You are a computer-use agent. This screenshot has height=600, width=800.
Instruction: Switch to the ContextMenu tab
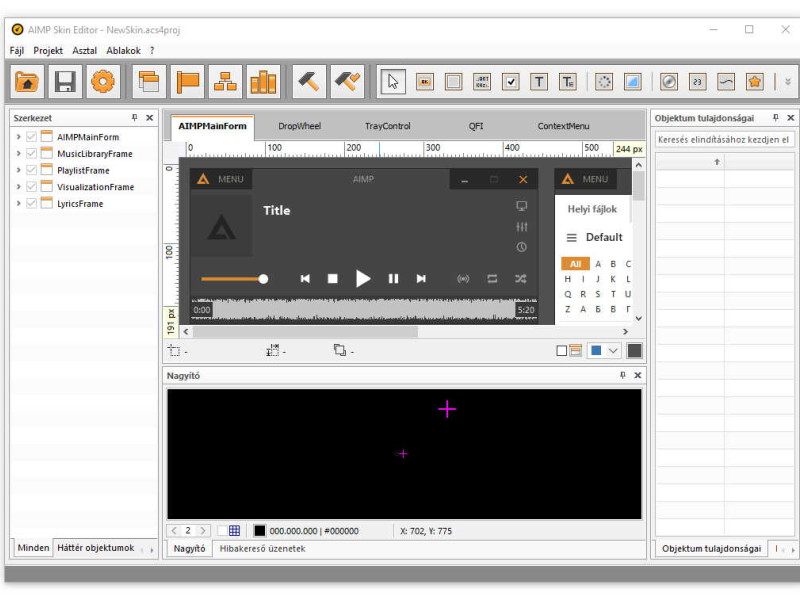[x=563, y=126]
